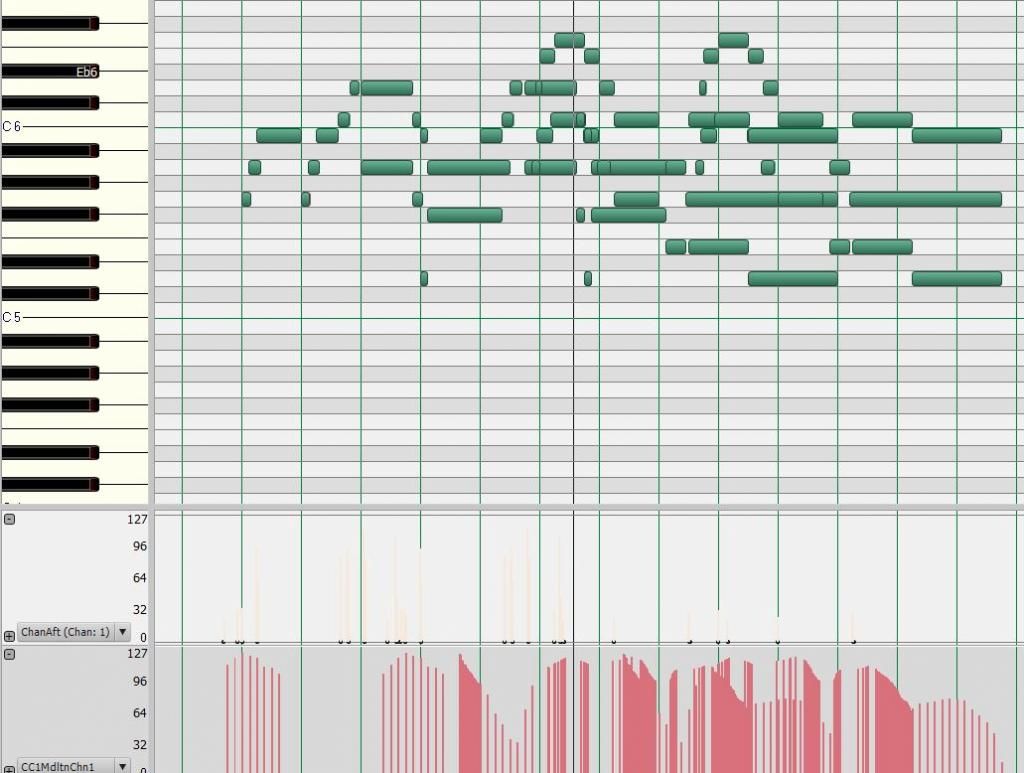Select the leftmost note in the piano roll
Viewport: 1024px width, 773px height.
[246, 199]
